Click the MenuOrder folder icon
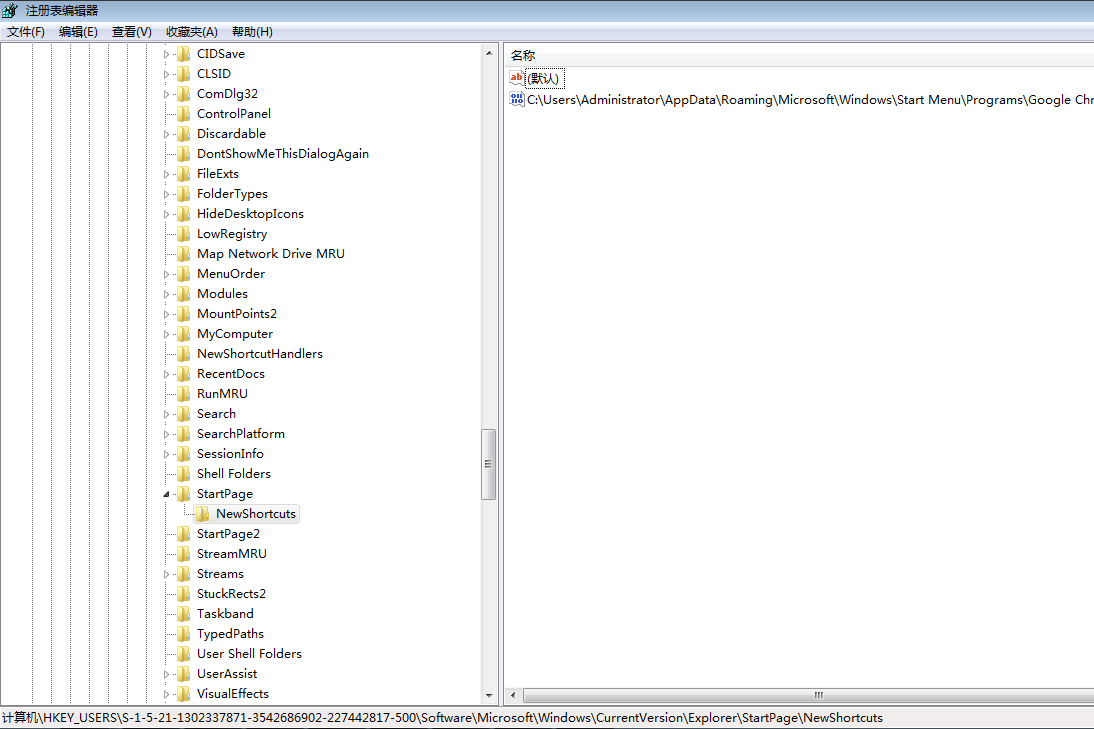Image resolution: width=1094 pixels, height=729 pixels. (x=183, y=273)
